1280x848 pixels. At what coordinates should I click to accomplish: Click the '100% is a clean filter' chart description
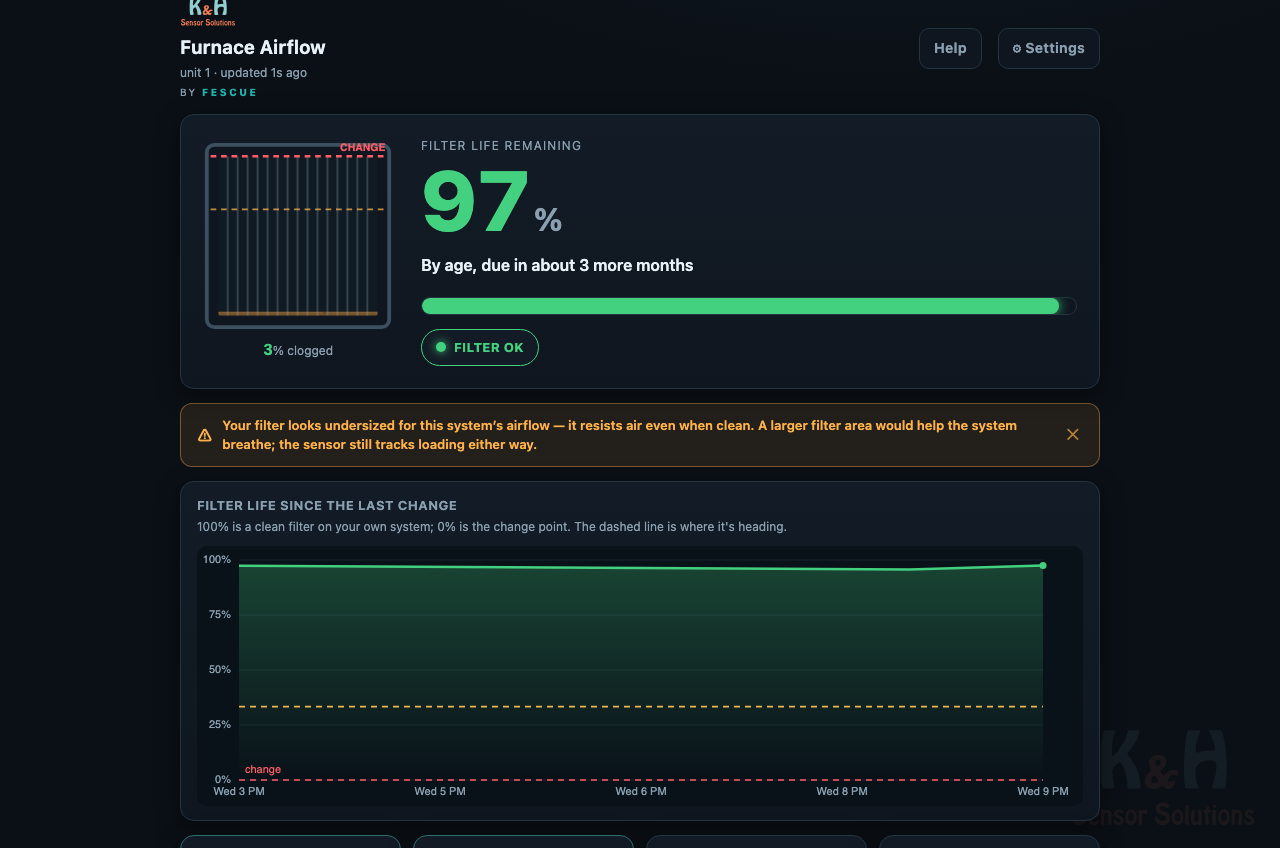pos(492,526)
